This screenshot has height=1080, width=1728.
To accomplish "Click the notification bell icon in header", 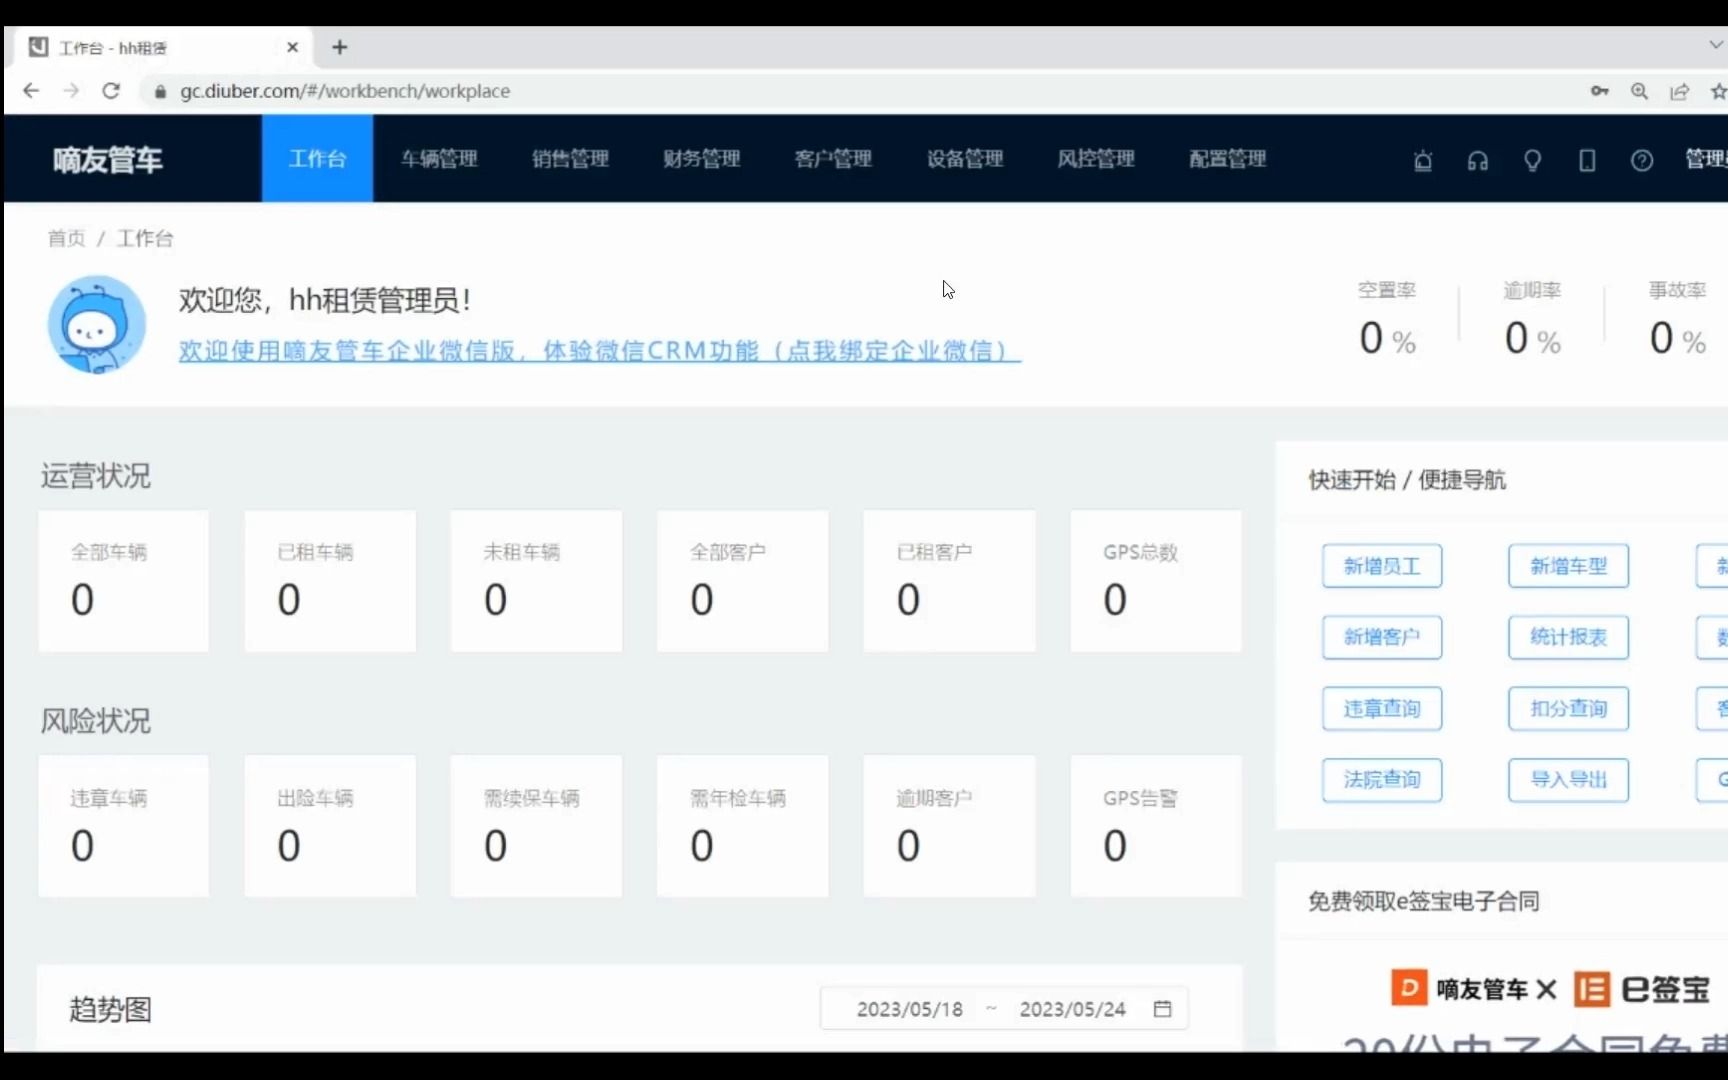I will pyautogui.click(x=1423, y=160).
